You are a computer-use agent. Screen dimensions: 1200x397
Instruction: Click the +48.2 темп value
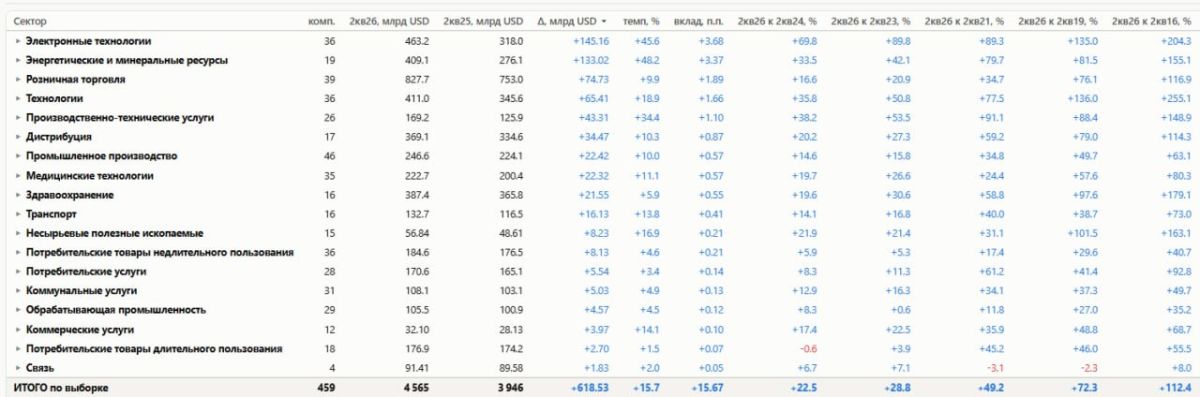coord(647,60)
